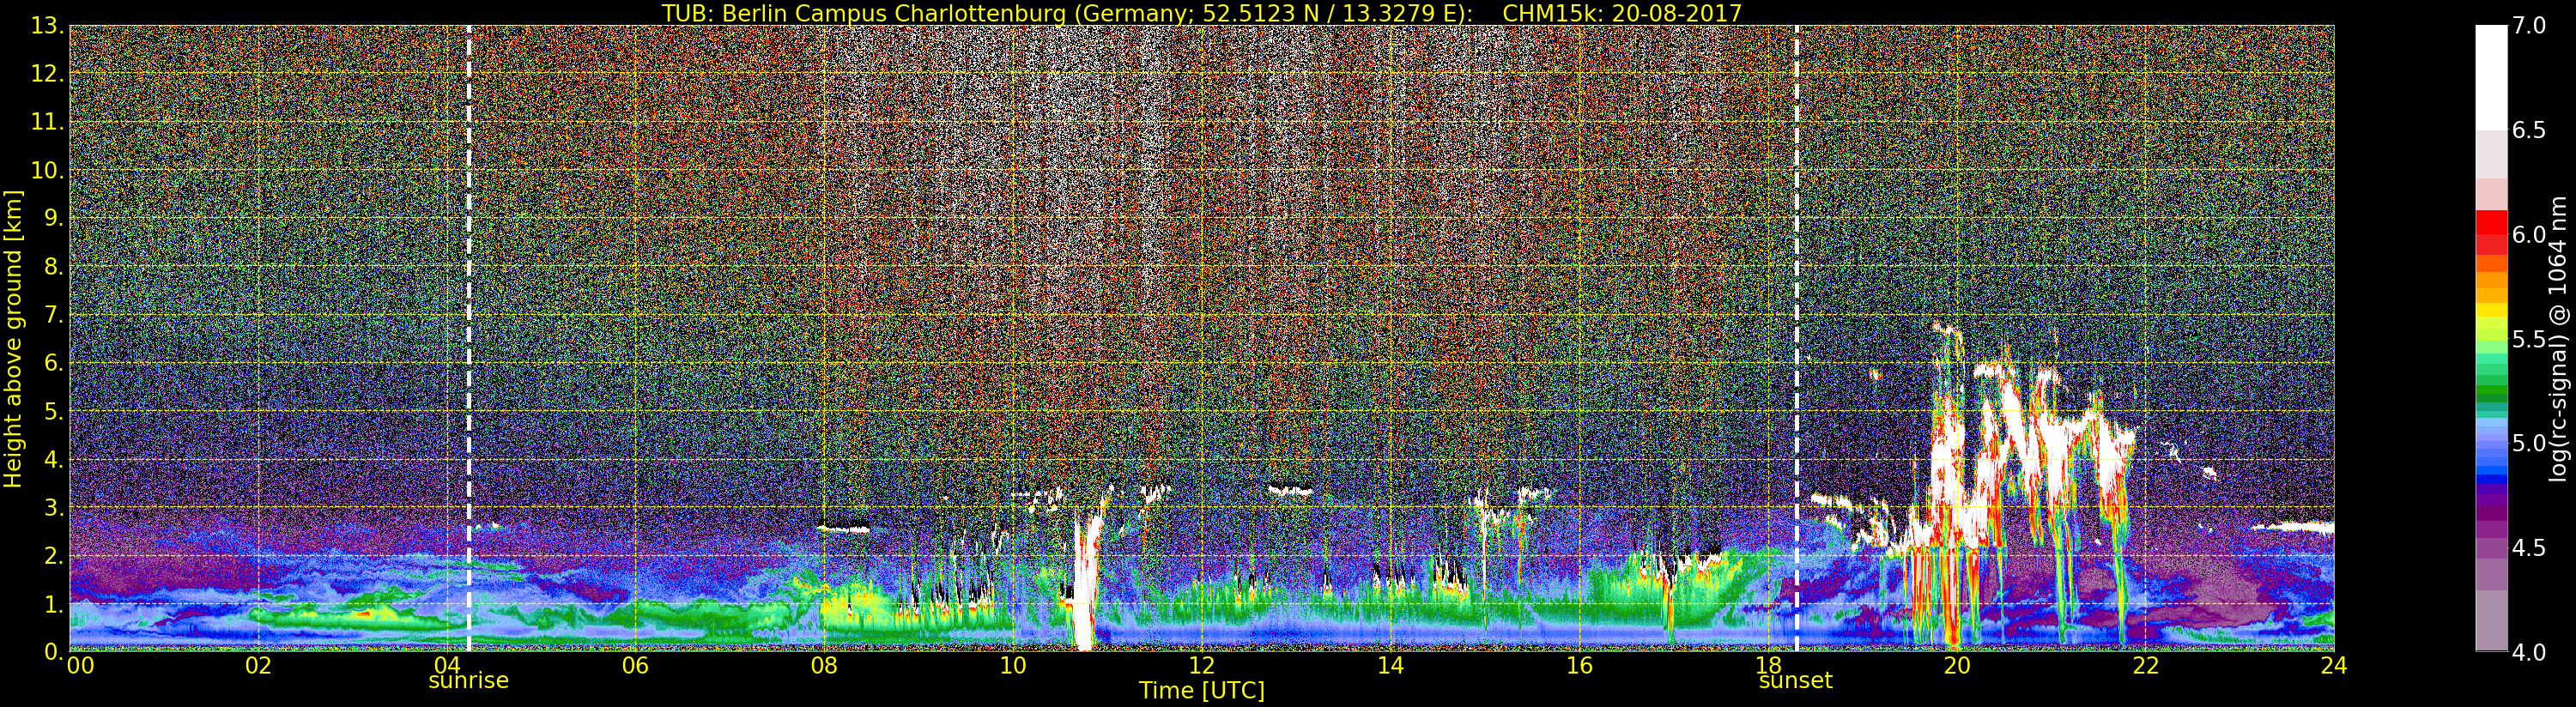Image resolution: width=2576 pixels, height=707 pixels.
Task: Click the height axis tick label 4
Action: click(56, 459)
